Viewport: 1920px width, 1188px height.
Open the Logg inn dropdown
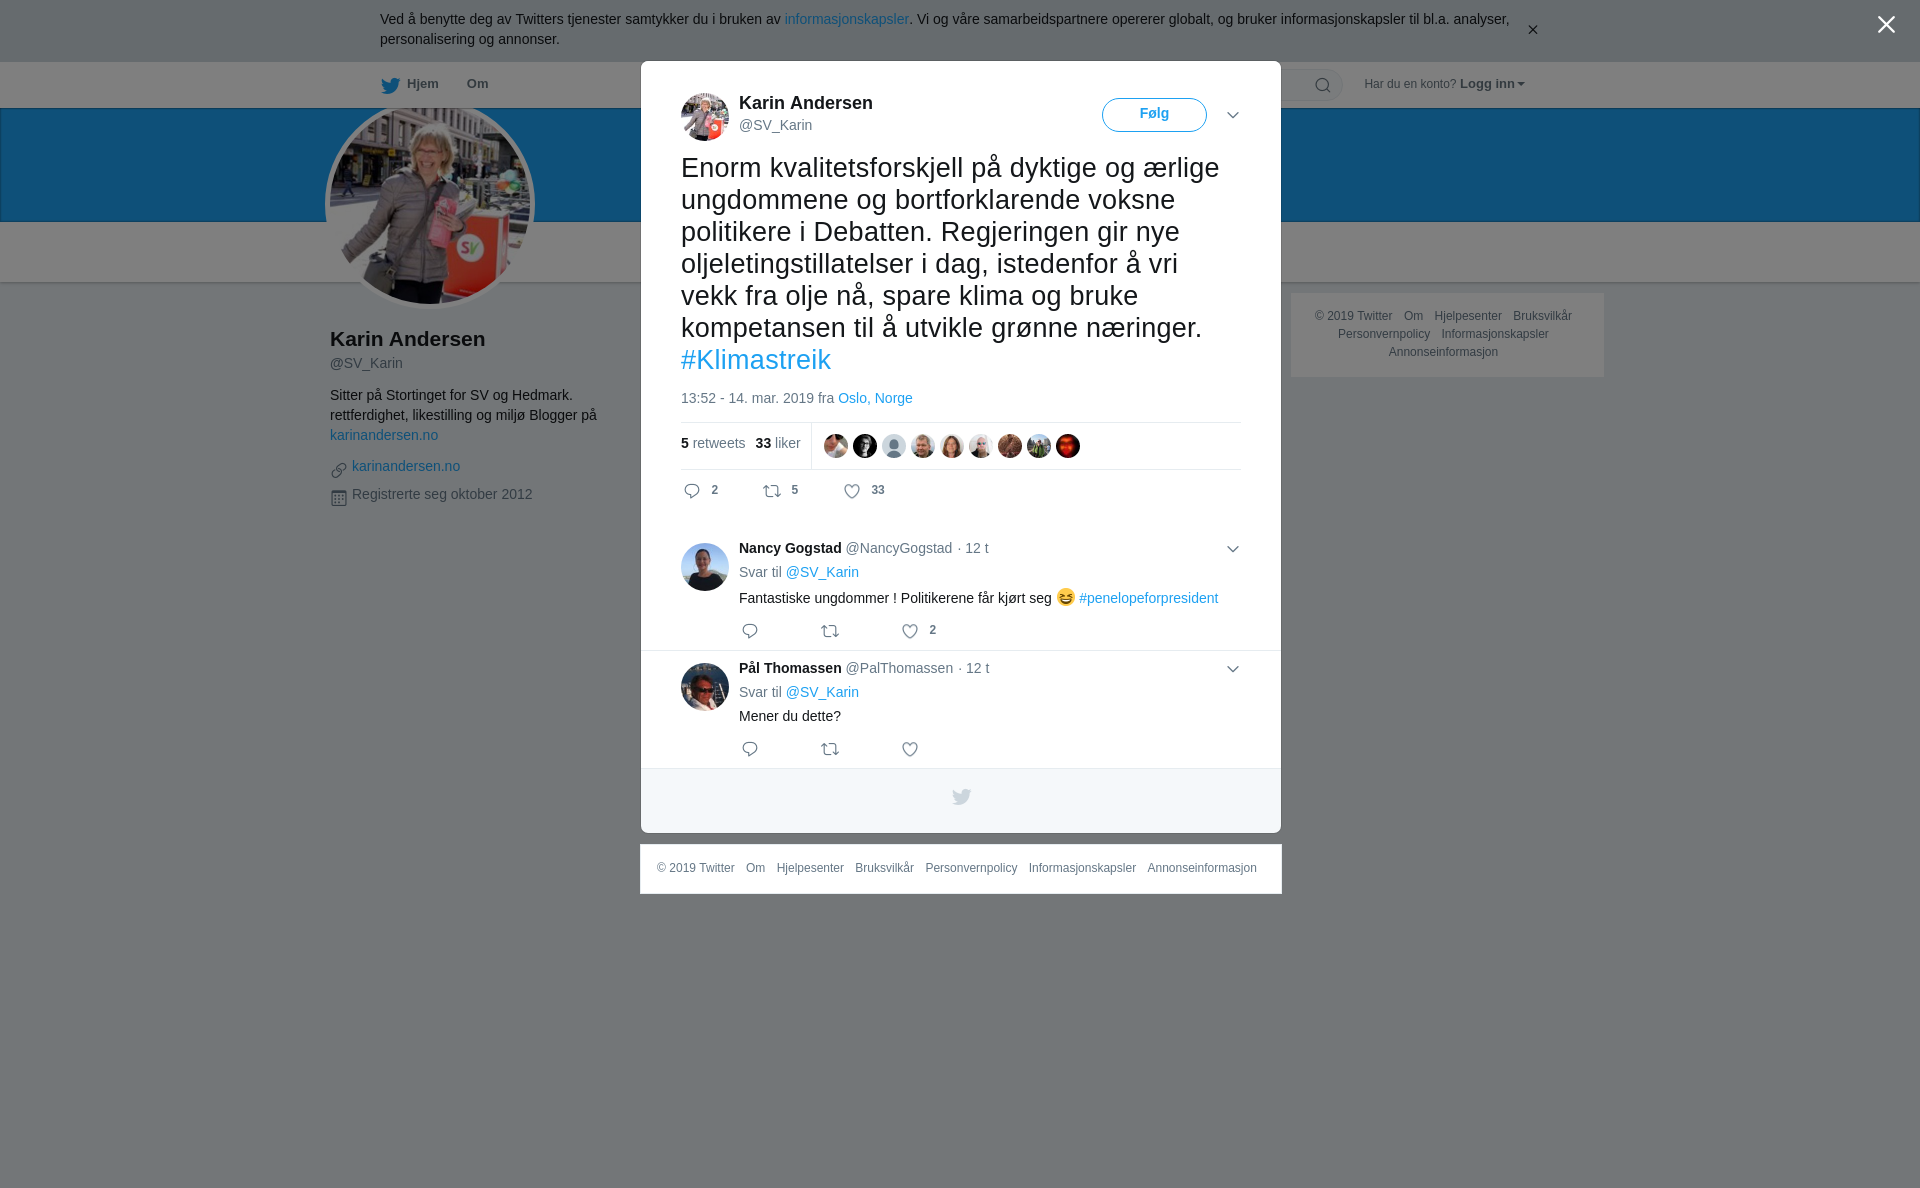[1492, 84]
